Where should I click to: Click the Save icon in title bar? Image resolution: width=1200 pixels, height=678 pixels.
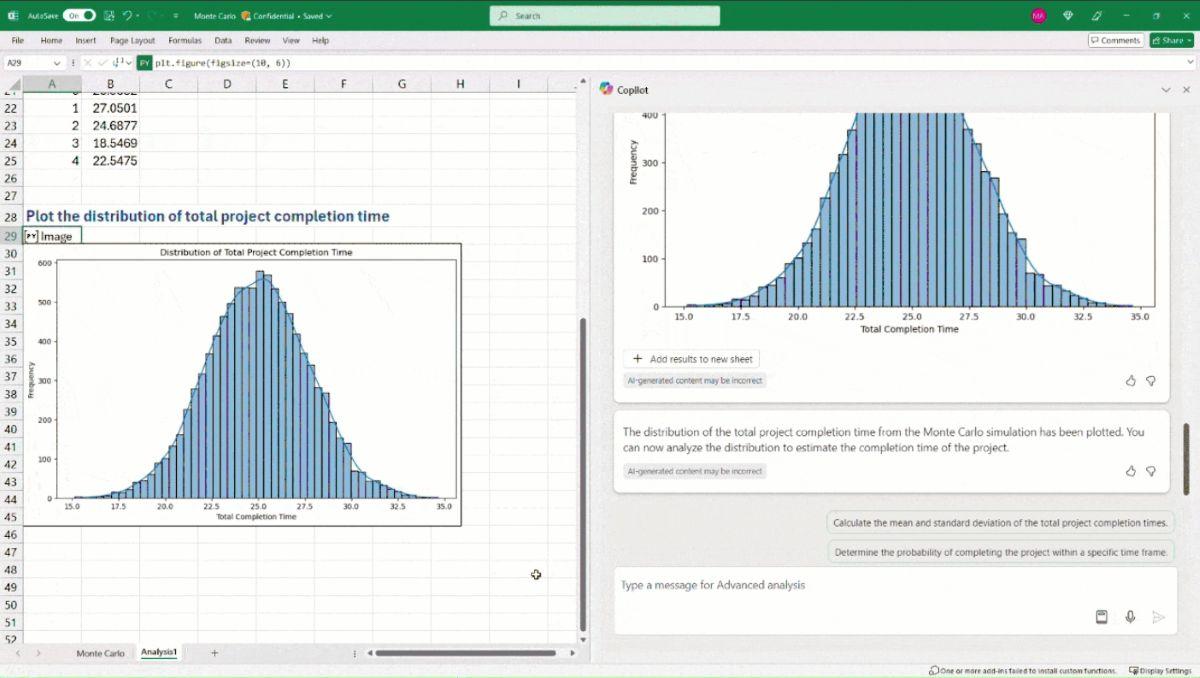pyautogui.click(x=109, y=16)
